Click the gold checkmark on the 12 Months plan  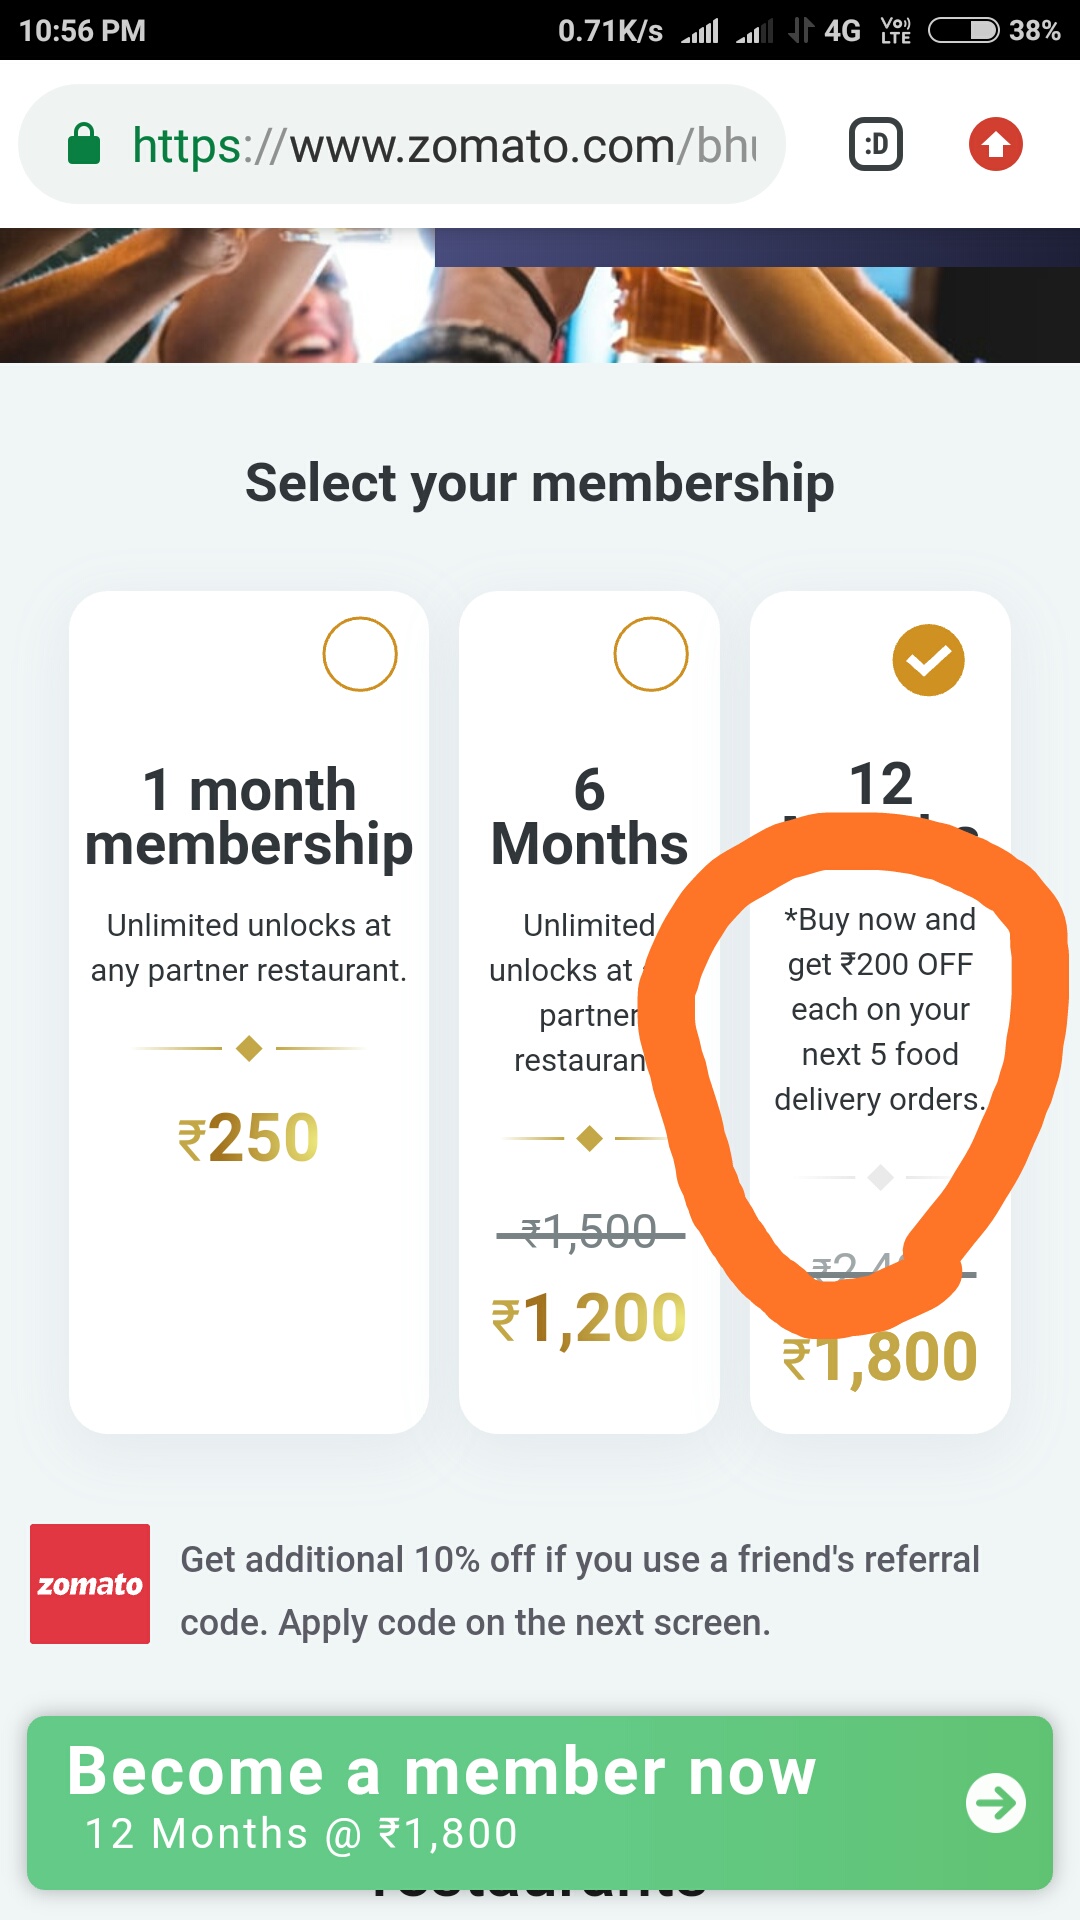(x=929, y=658)
